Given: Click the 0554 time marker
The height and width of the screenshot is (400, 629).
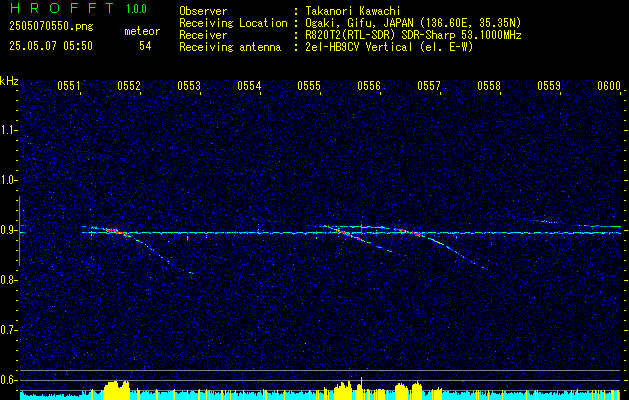Looking at the screenshot, I should (x=249, y=86).
